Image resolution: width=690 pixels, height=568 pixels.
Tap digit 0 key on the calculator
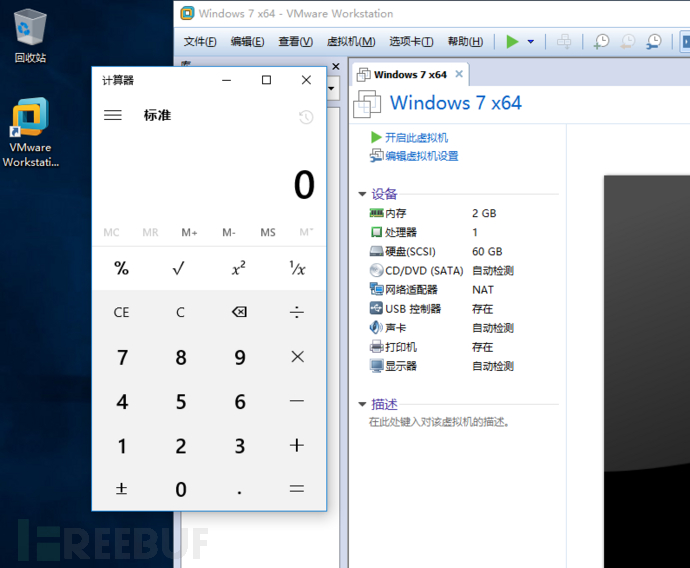click(x=180, y=489)
